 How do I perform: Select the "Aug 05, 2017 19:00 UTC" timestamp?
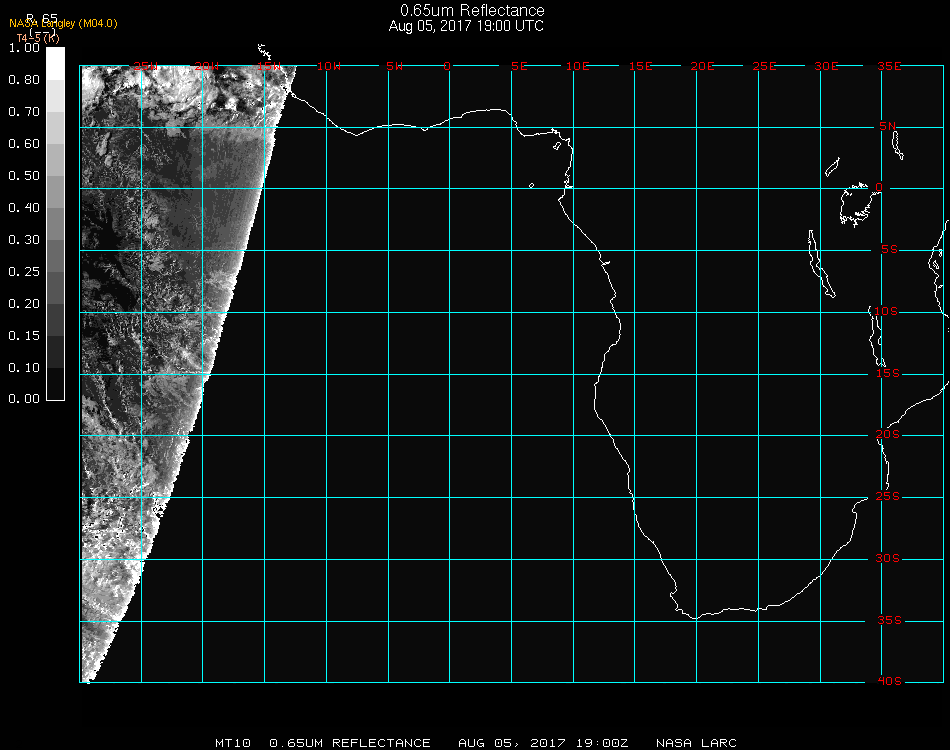(x=466, y=26)
